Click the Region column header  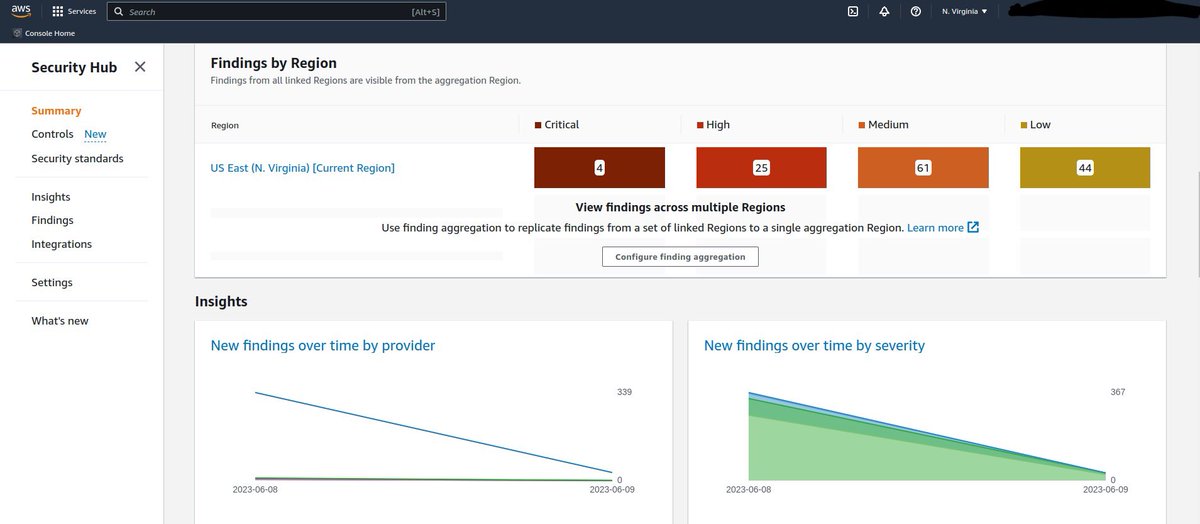click(225, 126)
